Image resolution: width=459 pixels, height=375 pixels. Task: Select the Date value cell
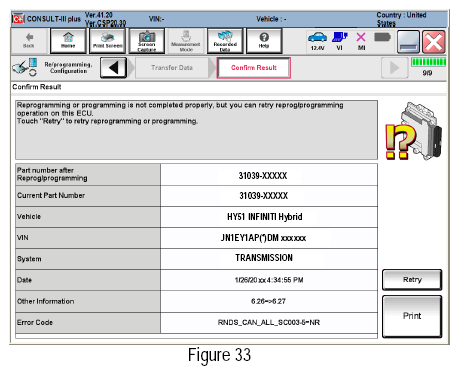[269, 280]
